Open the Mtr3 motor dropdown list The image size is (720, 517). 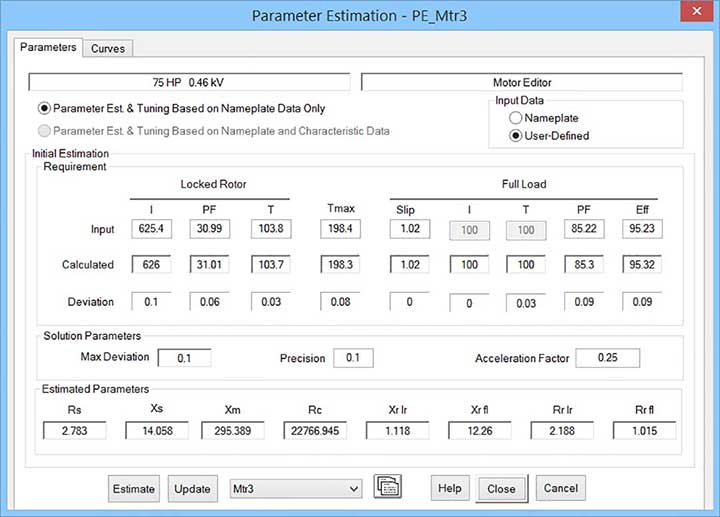tap(295, 489)
